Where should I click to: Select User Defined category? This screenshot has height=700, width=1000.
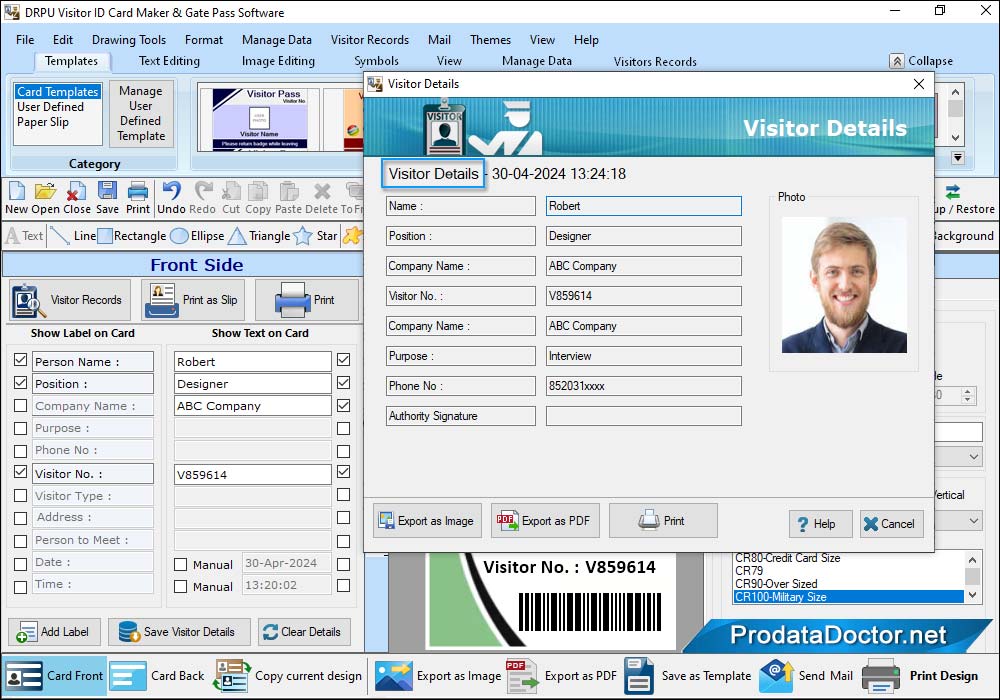click(x=50, y=107)
